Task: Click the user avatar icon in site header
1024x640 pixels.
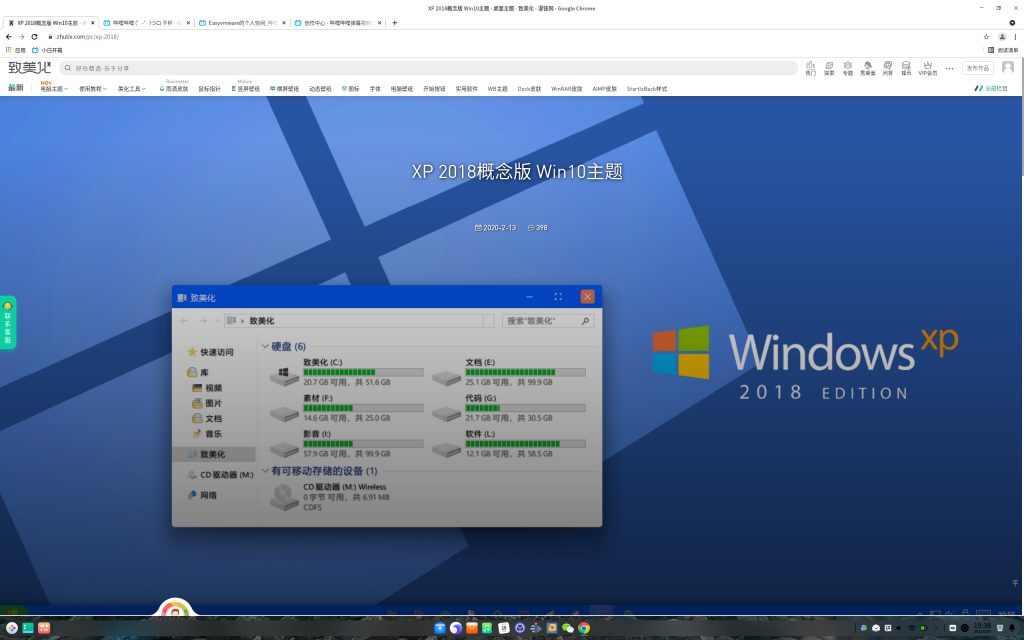Action: click(x=1008, y=67)
